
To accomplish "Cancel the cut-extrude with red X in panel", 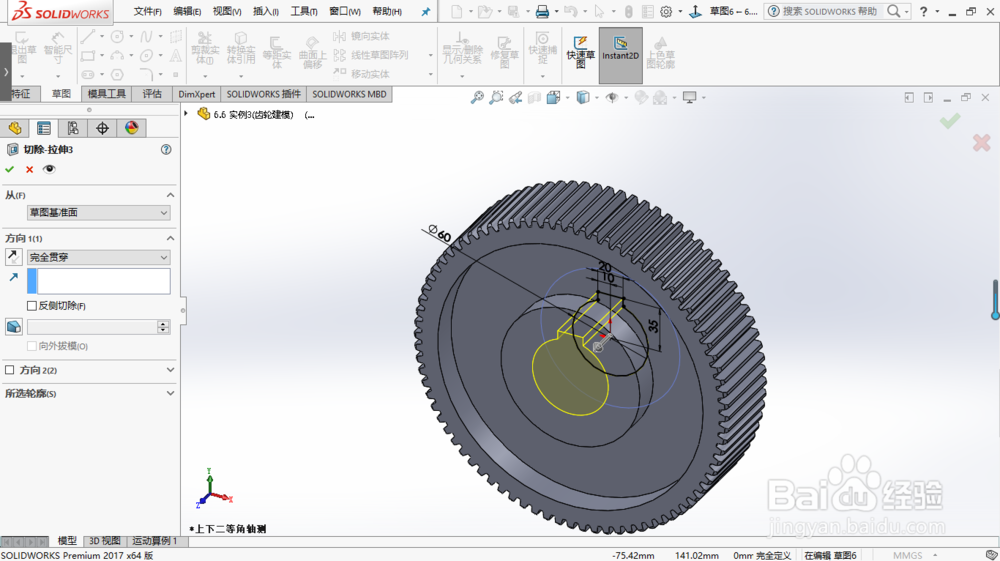I will pyautogui.click(x=29, y=169).
